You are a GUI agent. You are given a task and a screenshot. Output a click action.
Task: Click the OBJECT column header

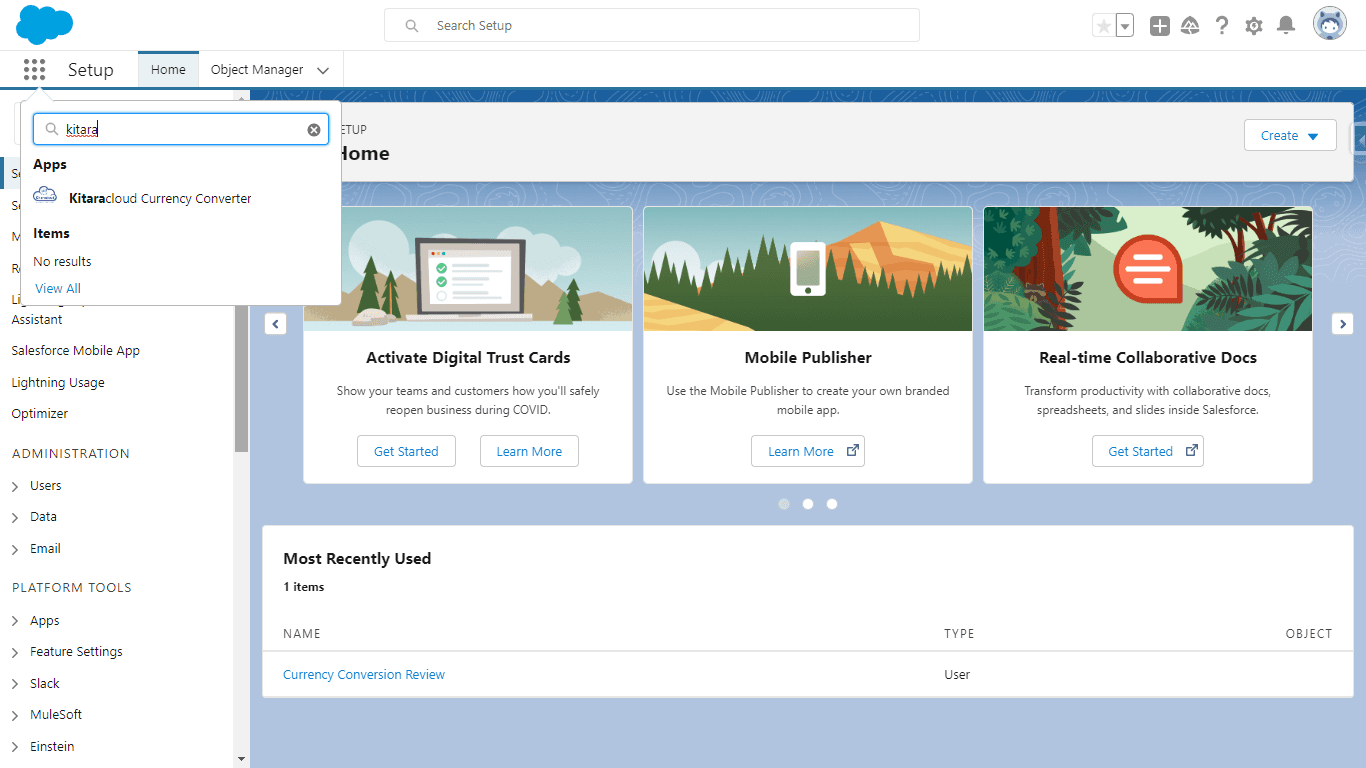[1309, 634]
